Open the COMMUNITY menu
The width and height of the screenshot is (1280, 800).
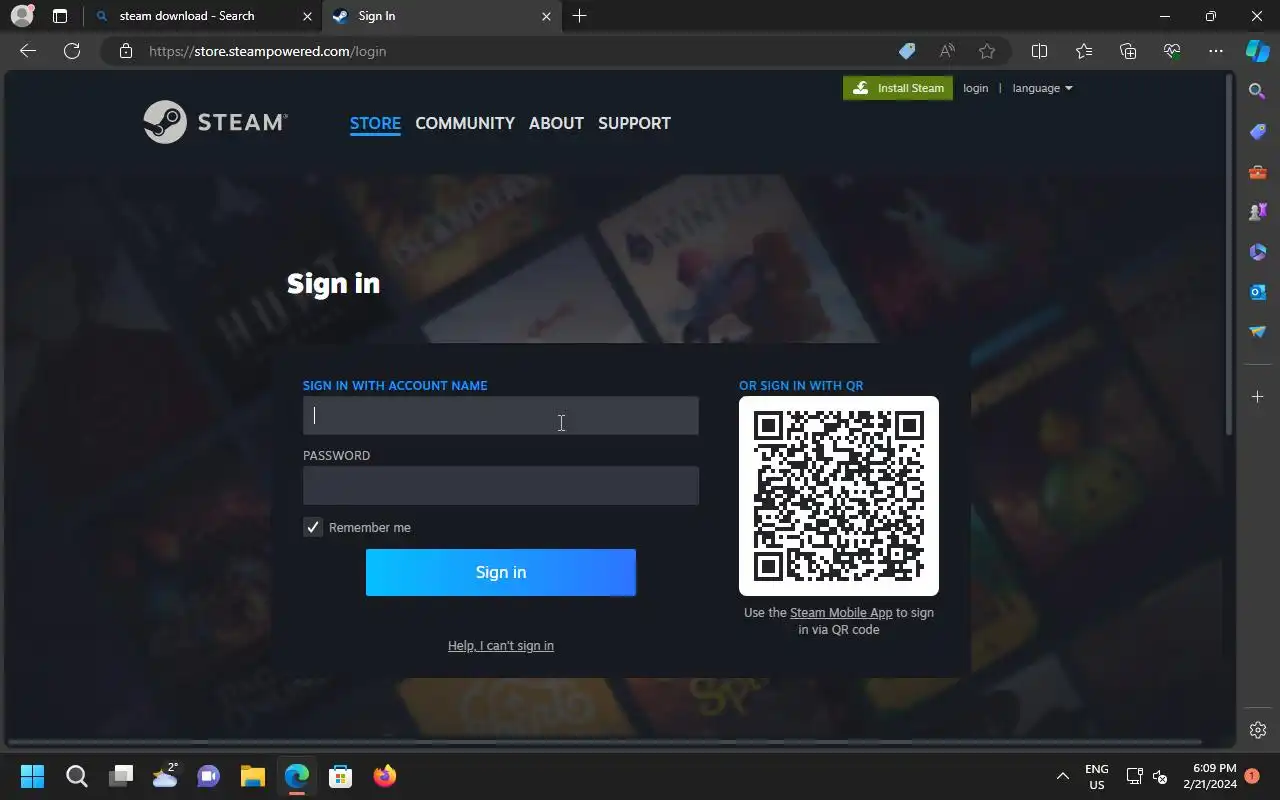click(x=465, y=123)
